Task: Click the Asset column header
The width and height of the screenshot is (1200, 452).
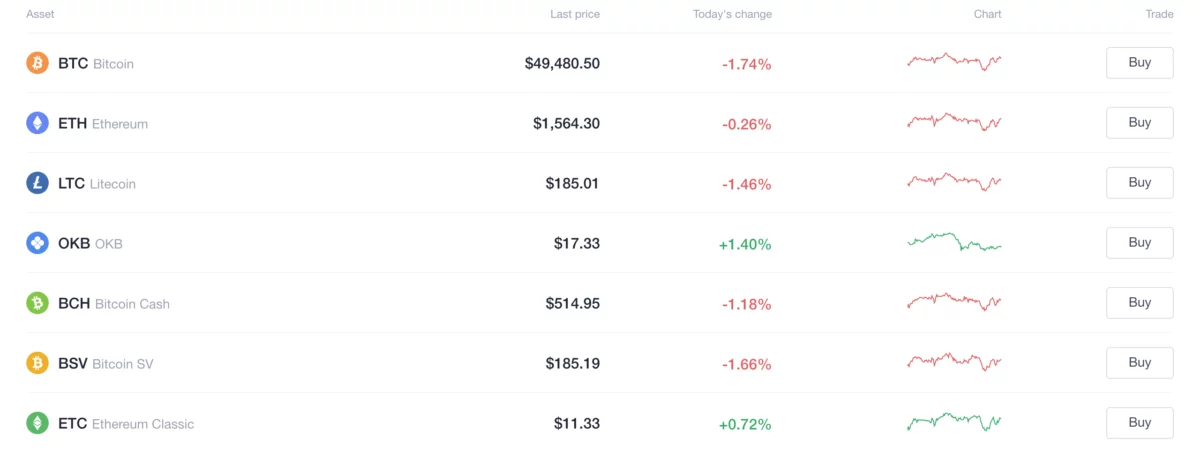Action: pos(40,14)
